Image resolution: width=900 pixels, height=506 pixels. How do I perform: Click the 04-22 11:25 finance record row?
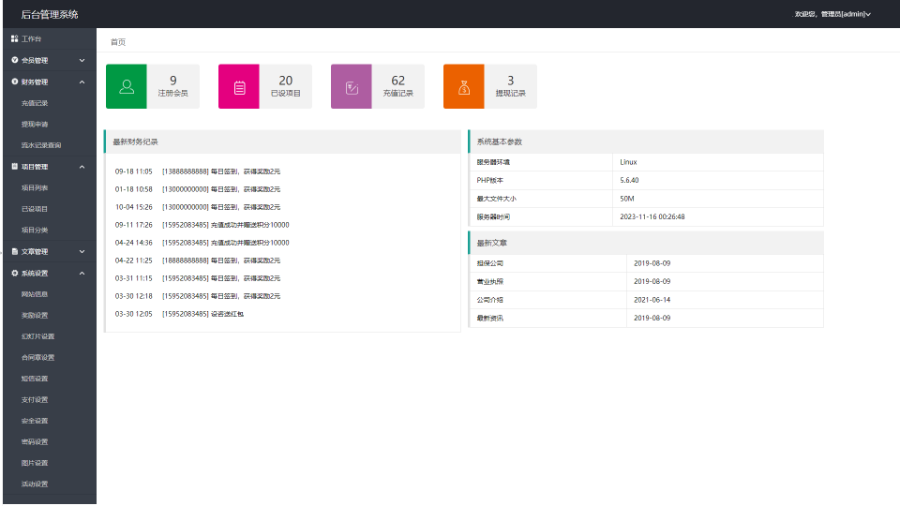(197, 260)
